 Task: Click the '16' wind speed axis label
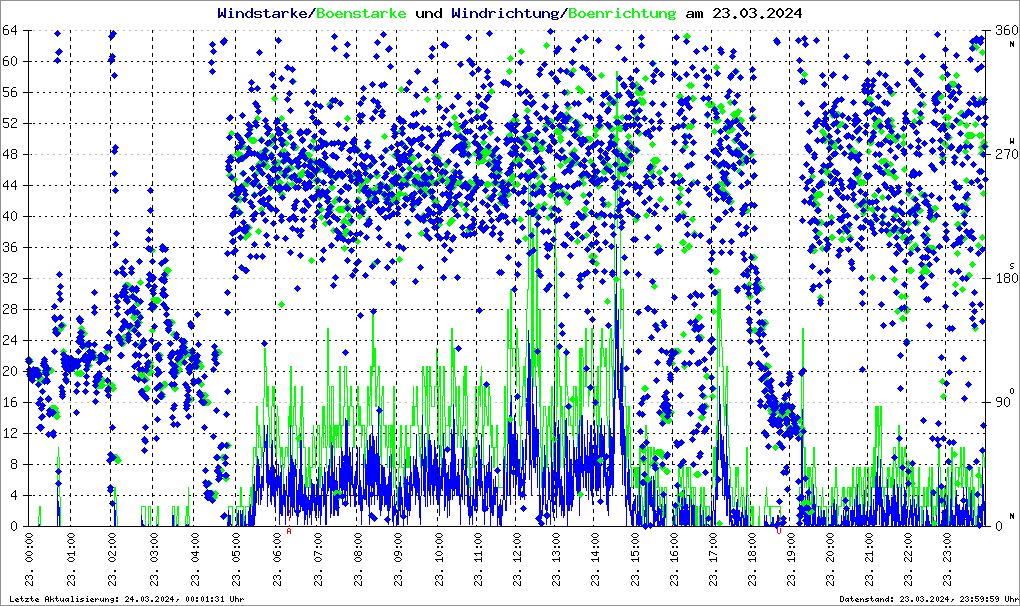coord(9,402)
